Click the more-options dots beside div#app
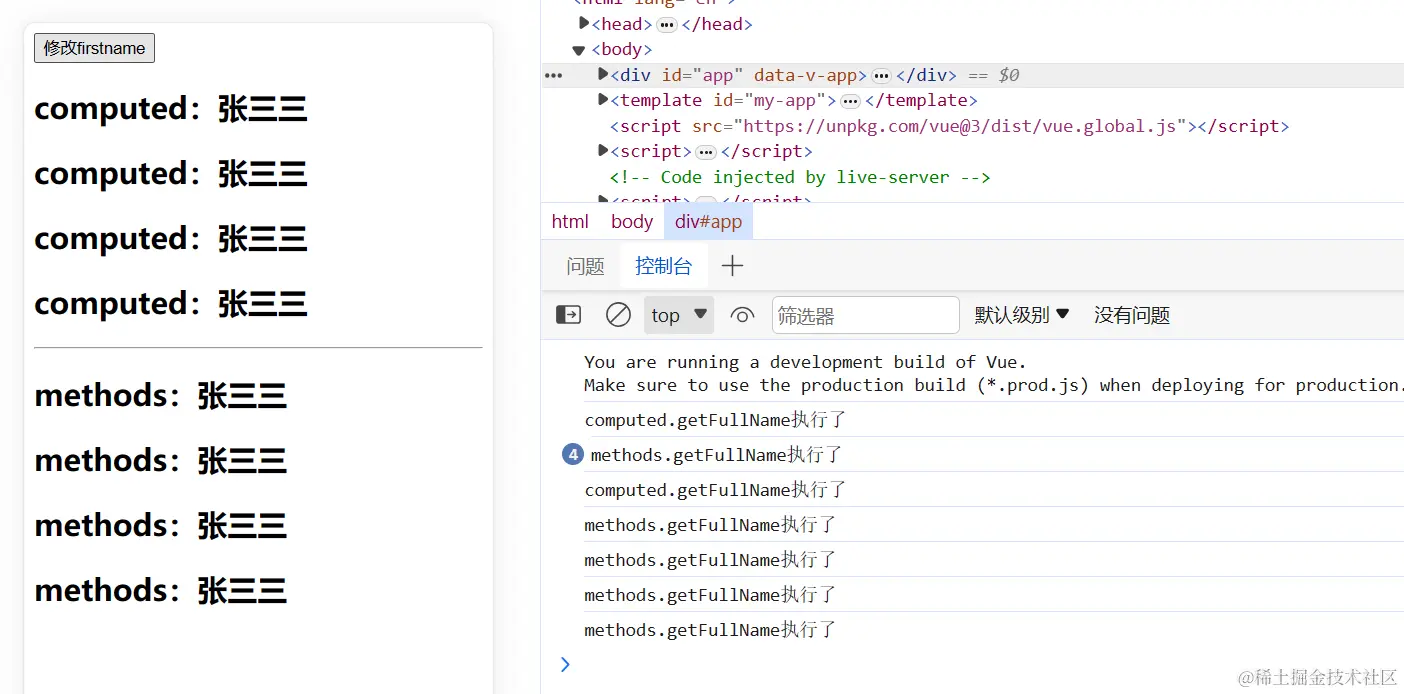Image resolution: width=1404 pixels, height=694 pixels. coord(553,75)
